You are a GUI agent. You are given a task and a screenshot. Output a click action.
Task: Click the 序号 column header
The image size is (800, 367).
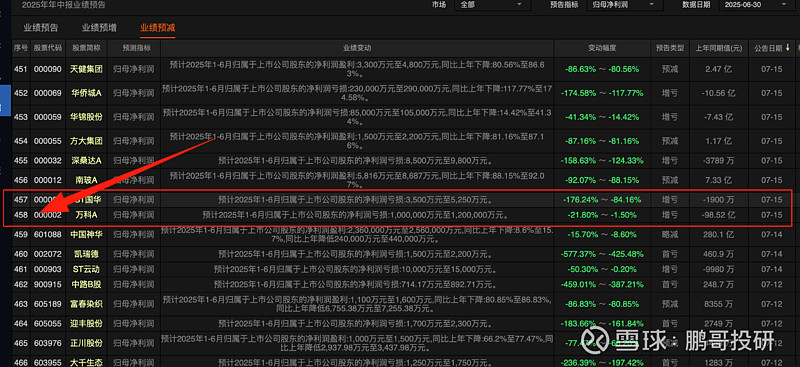pyautogui.click(x=21, y=48)
